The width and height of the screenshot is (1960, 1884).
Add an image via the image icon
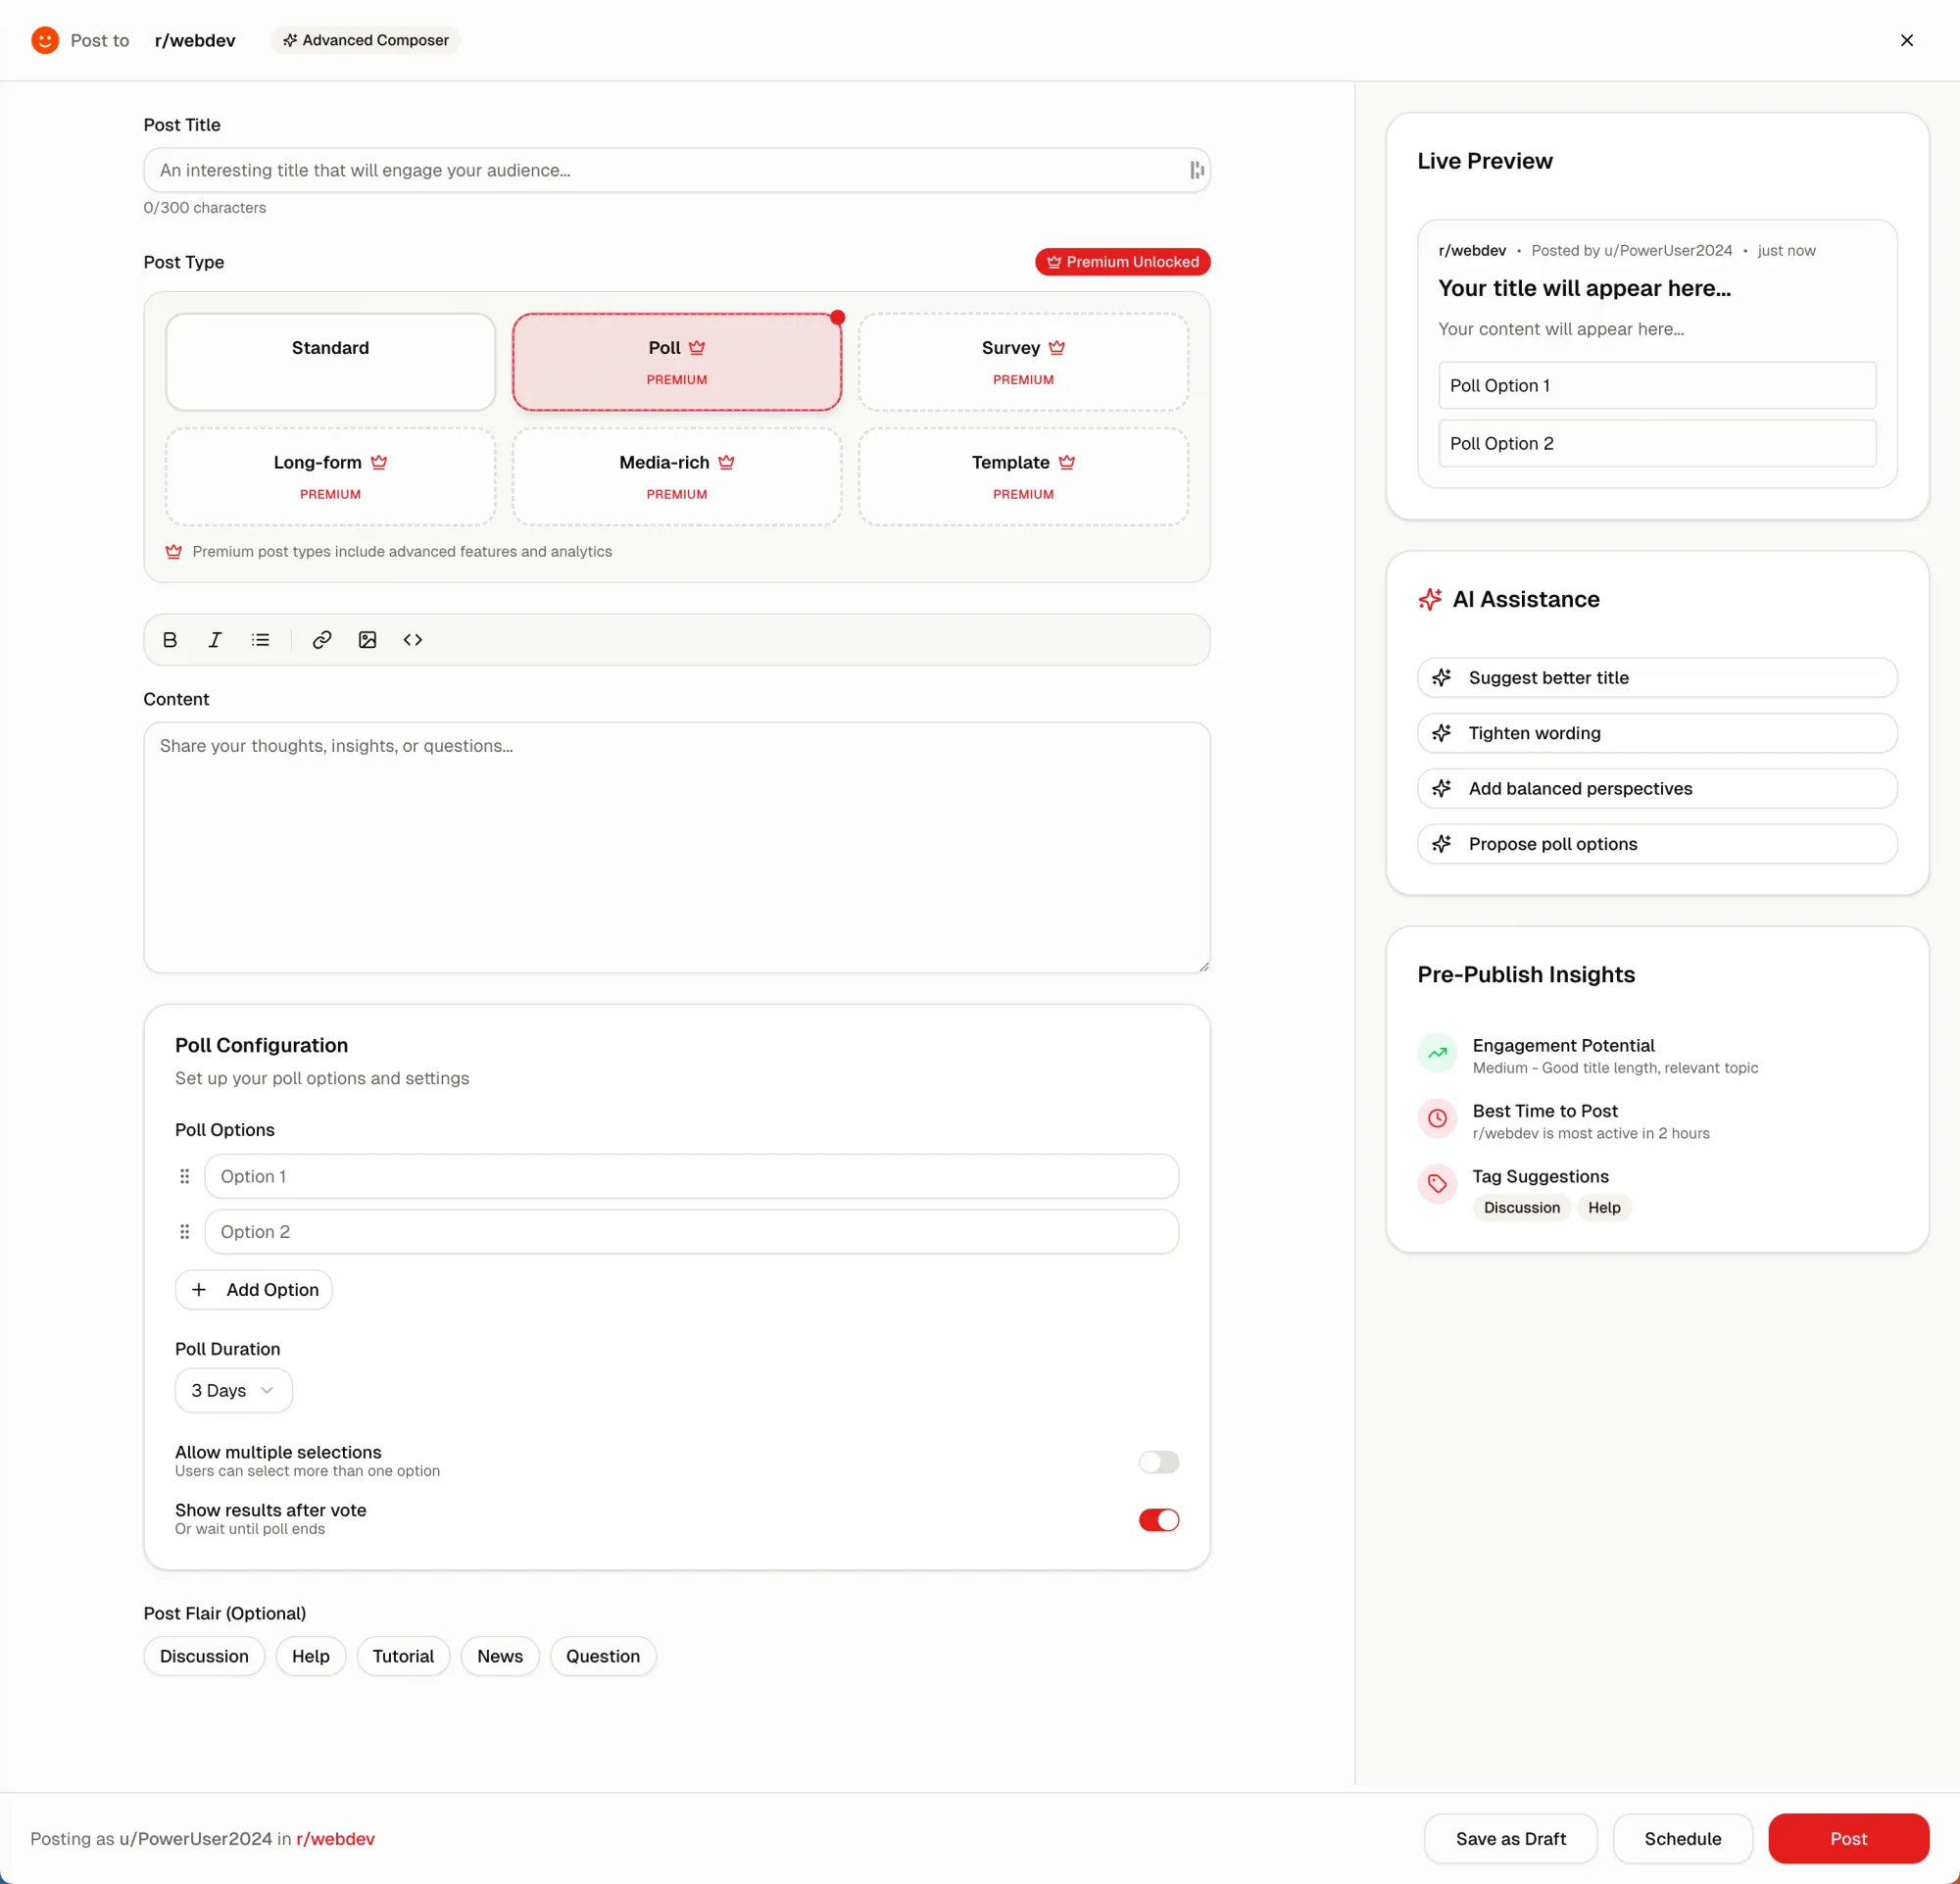tap(367, 639)
